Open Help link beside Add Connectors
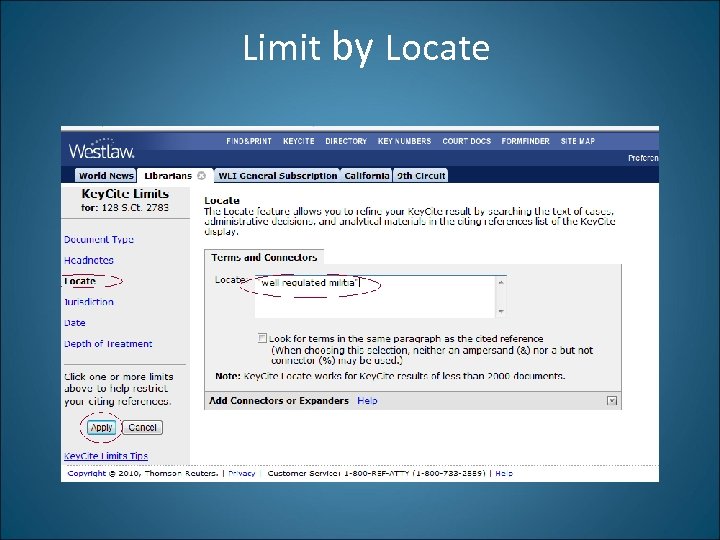 click(x=367, y=401)
